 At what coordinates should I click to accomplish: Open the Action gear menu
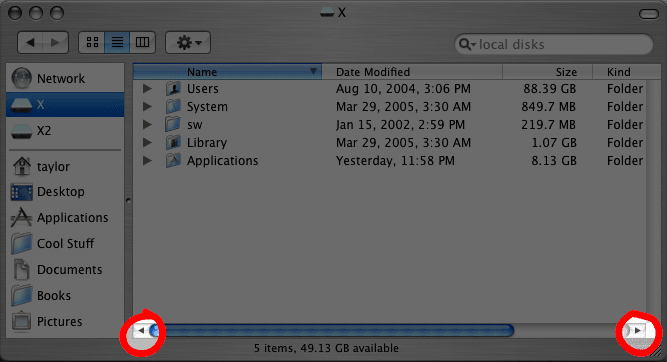[x=188, y=43]
